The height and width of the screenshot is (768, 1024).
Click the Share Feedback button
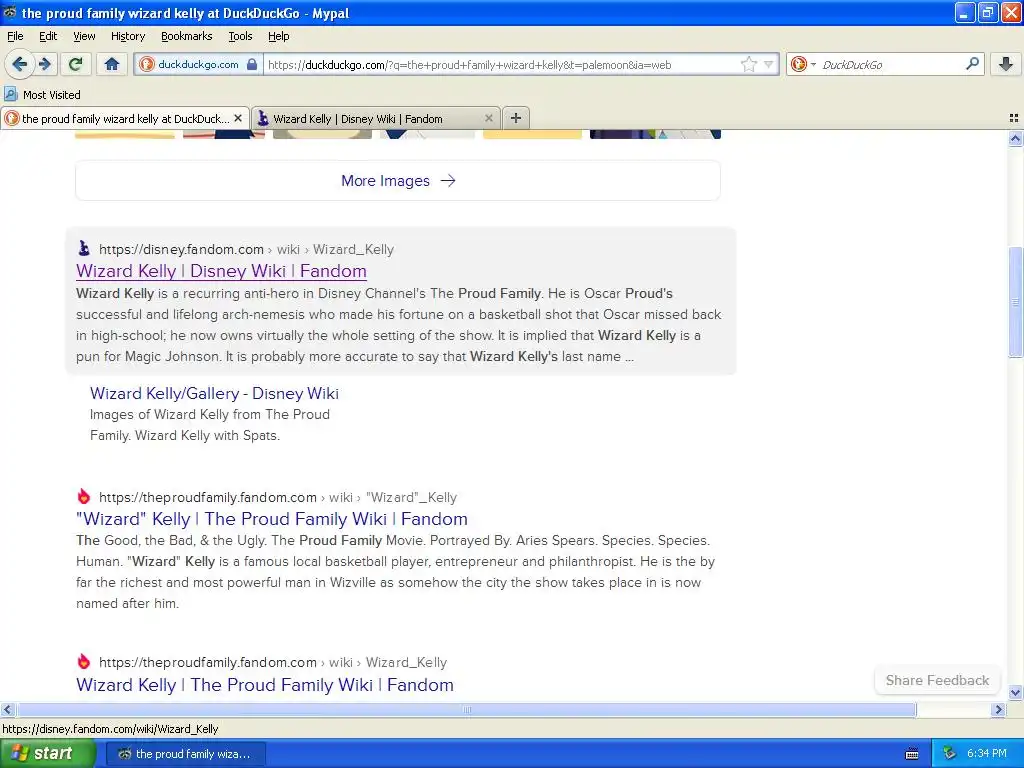(x=937, y=680)
